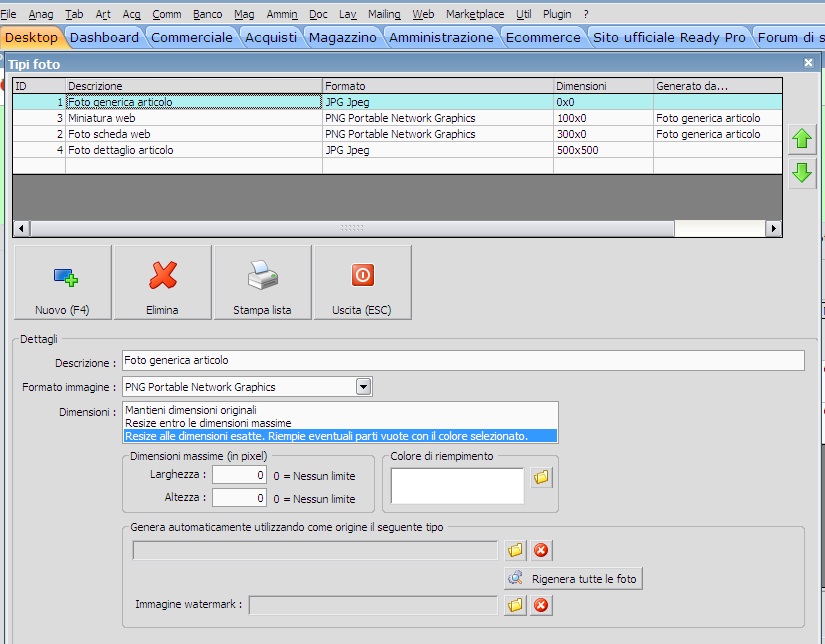Screen dimensions: 825x644
Task: Click Rigenera tutte le foto button
Action: (573, 579)
